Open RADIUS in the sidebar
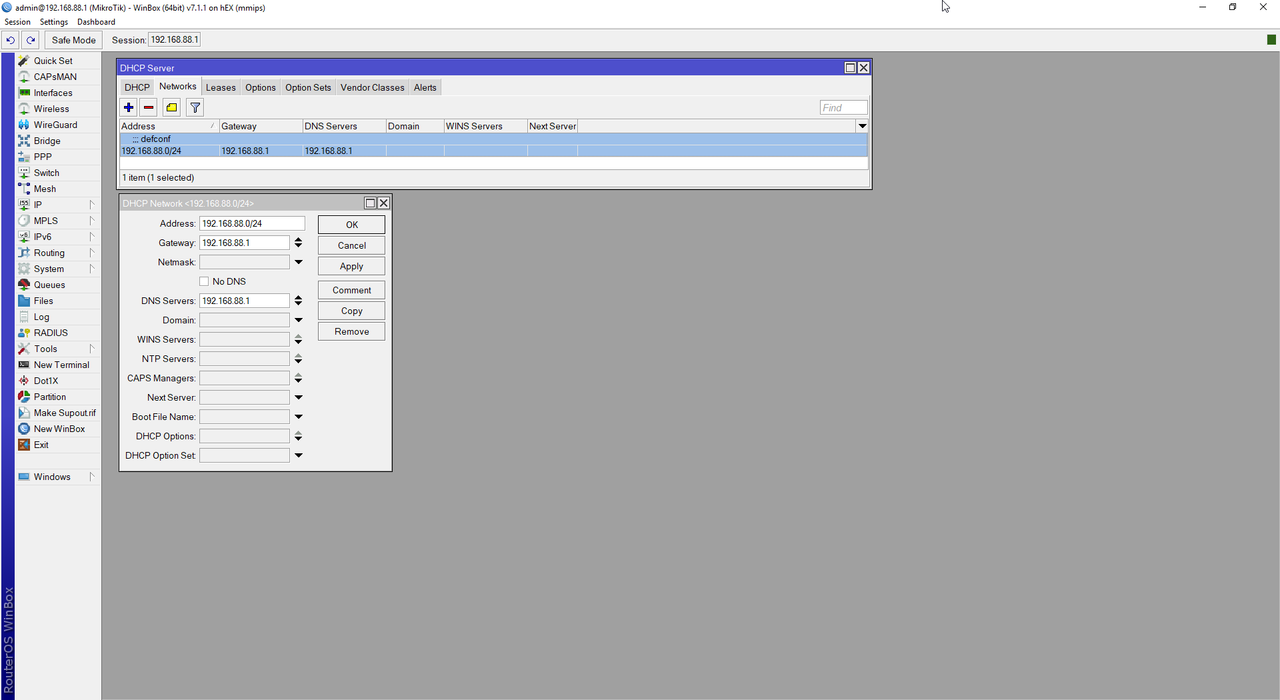 pyautogui.click(x=50, y=333)
